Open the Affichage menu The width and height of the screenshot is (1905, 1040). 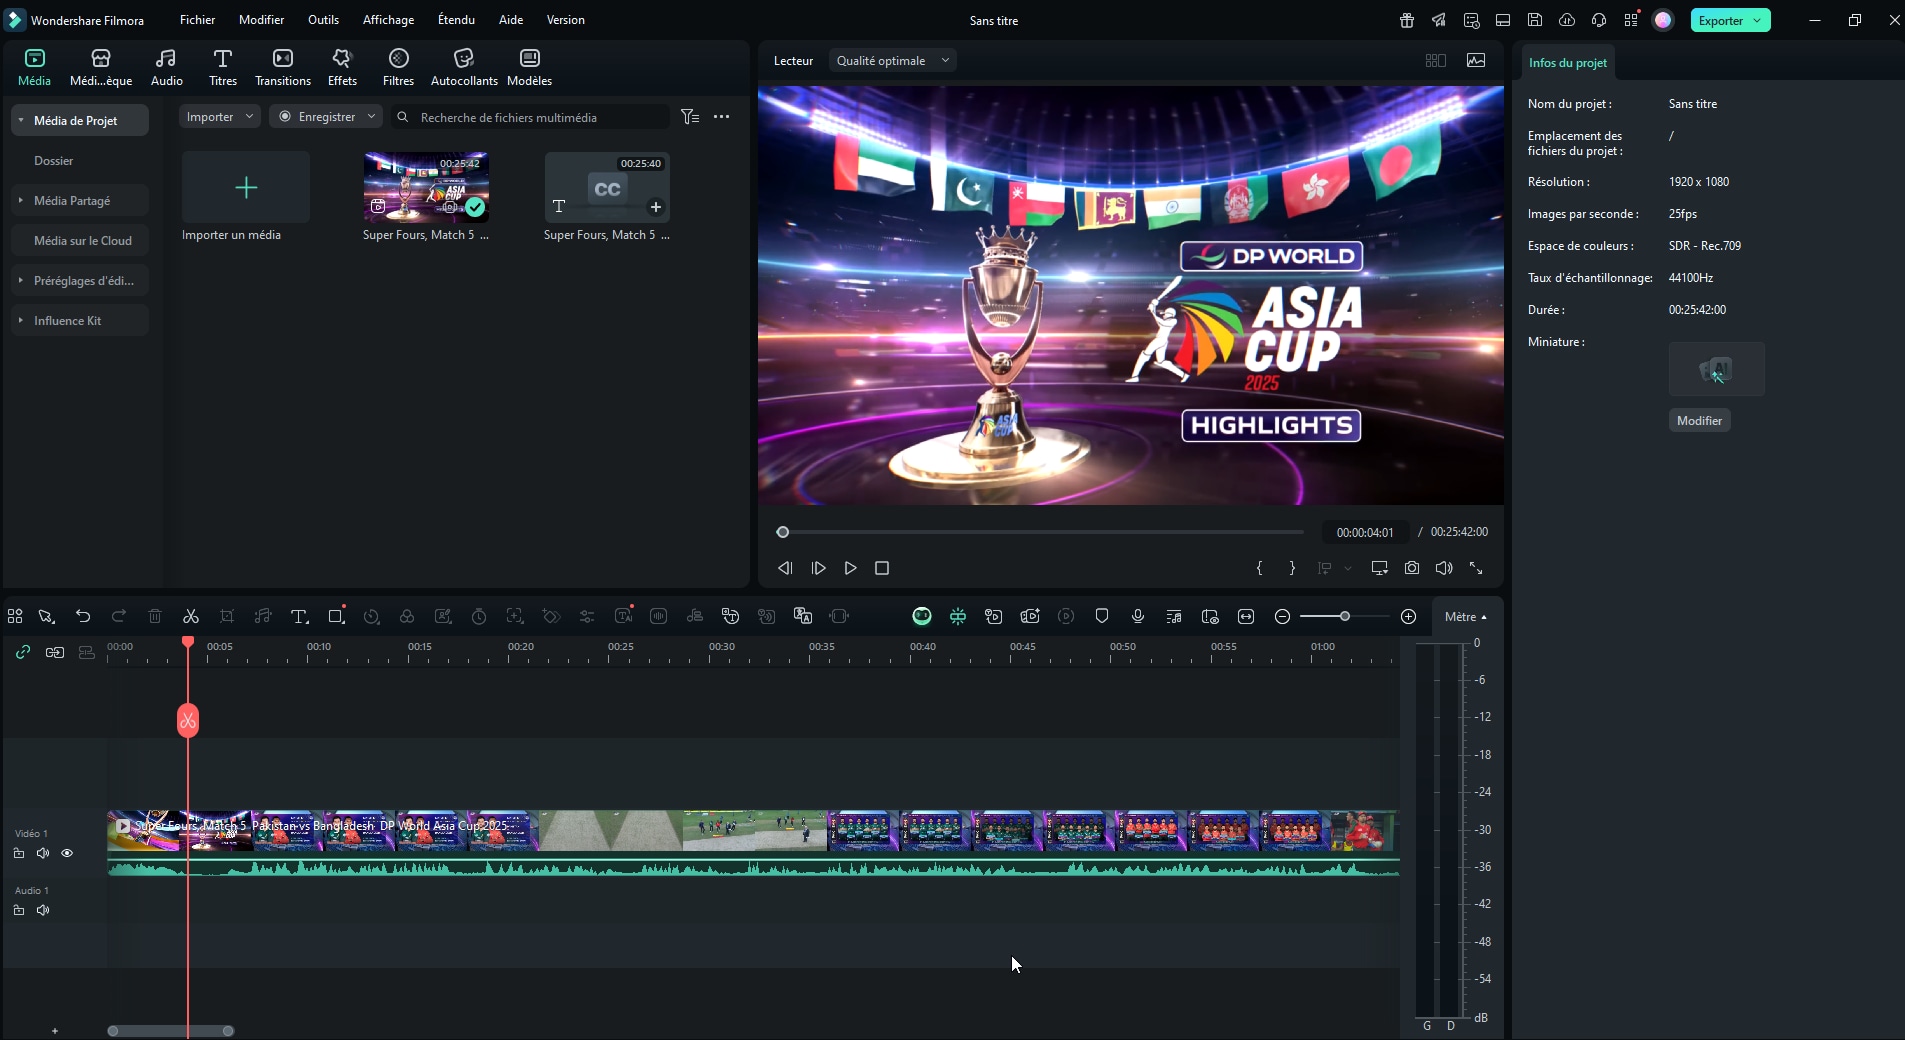click(388, 20)
